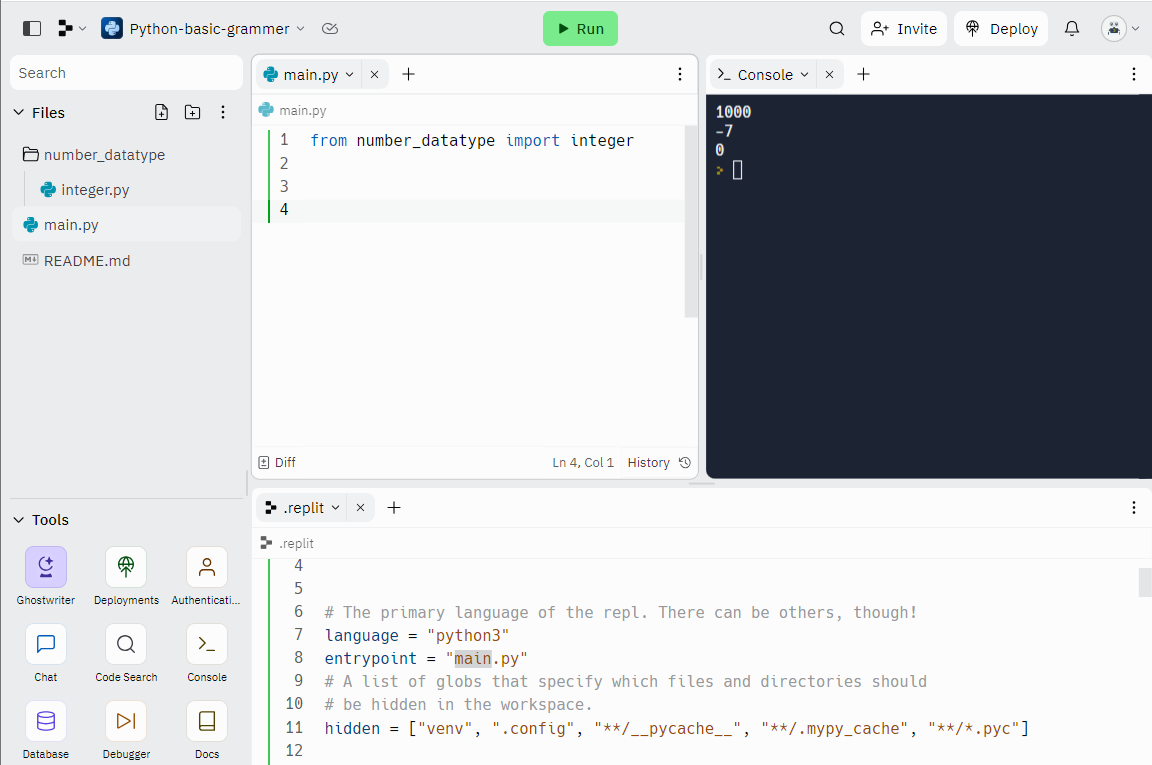Screen dimensions: 1152x765
Task: Click line 1 import statement in main.py
Action: (472, 140)
